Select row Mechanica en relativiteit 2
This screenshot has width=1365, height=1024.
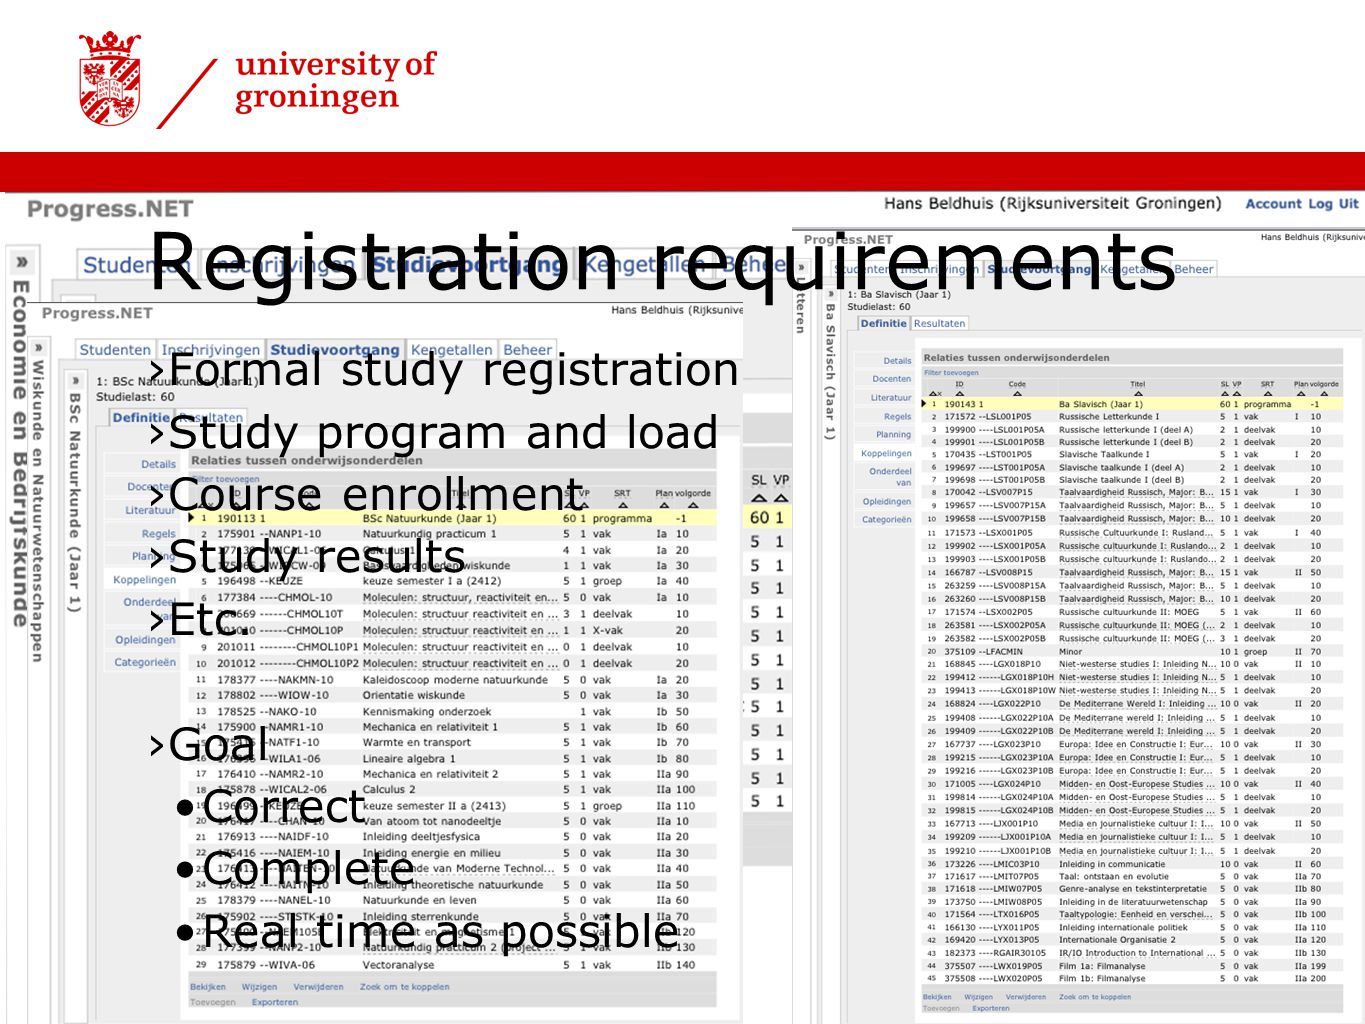[452, 774]
